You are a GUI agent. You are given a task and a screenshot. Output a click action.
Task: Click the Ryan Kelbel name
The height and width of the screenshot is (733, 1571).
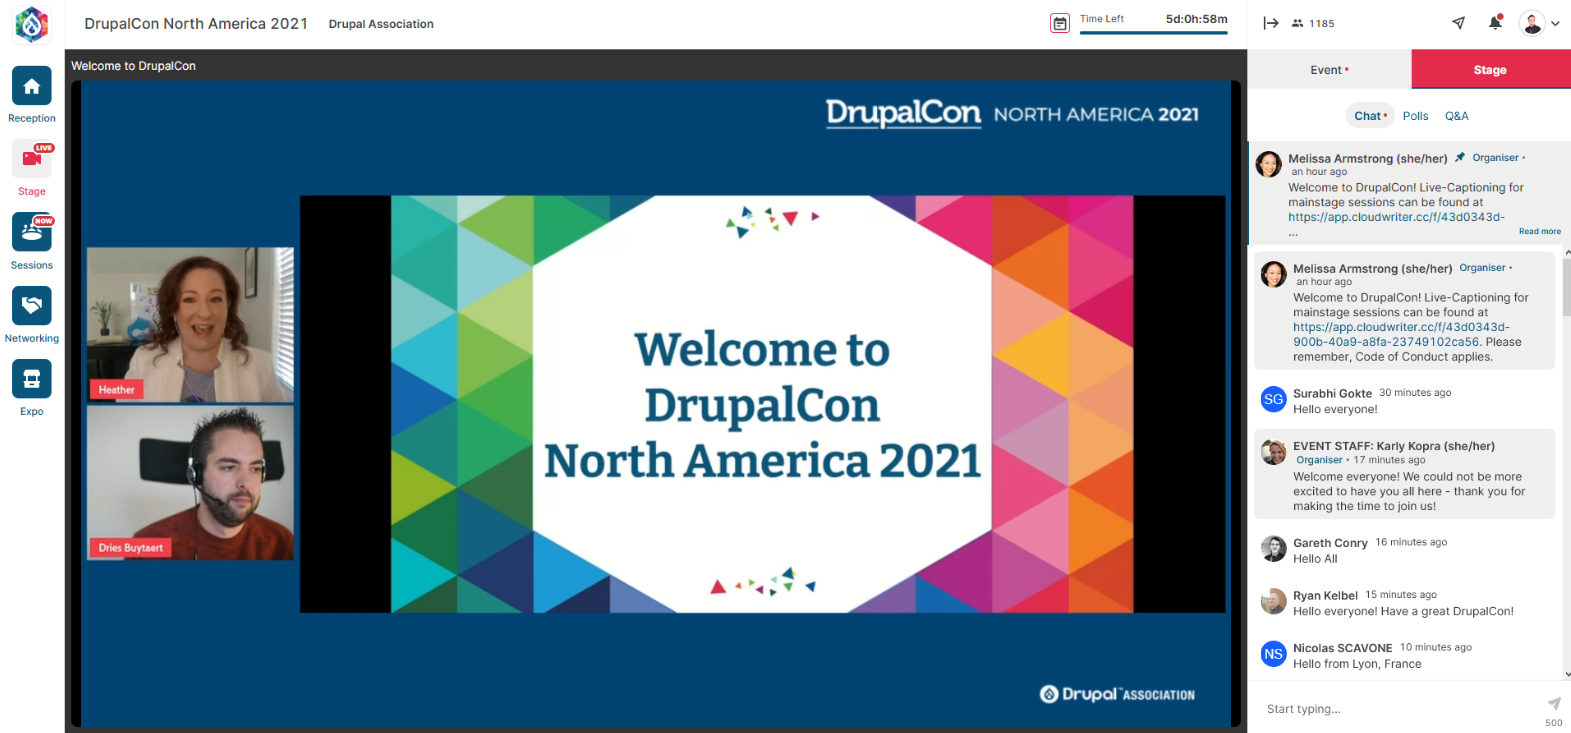click(x=1325, y=595)
